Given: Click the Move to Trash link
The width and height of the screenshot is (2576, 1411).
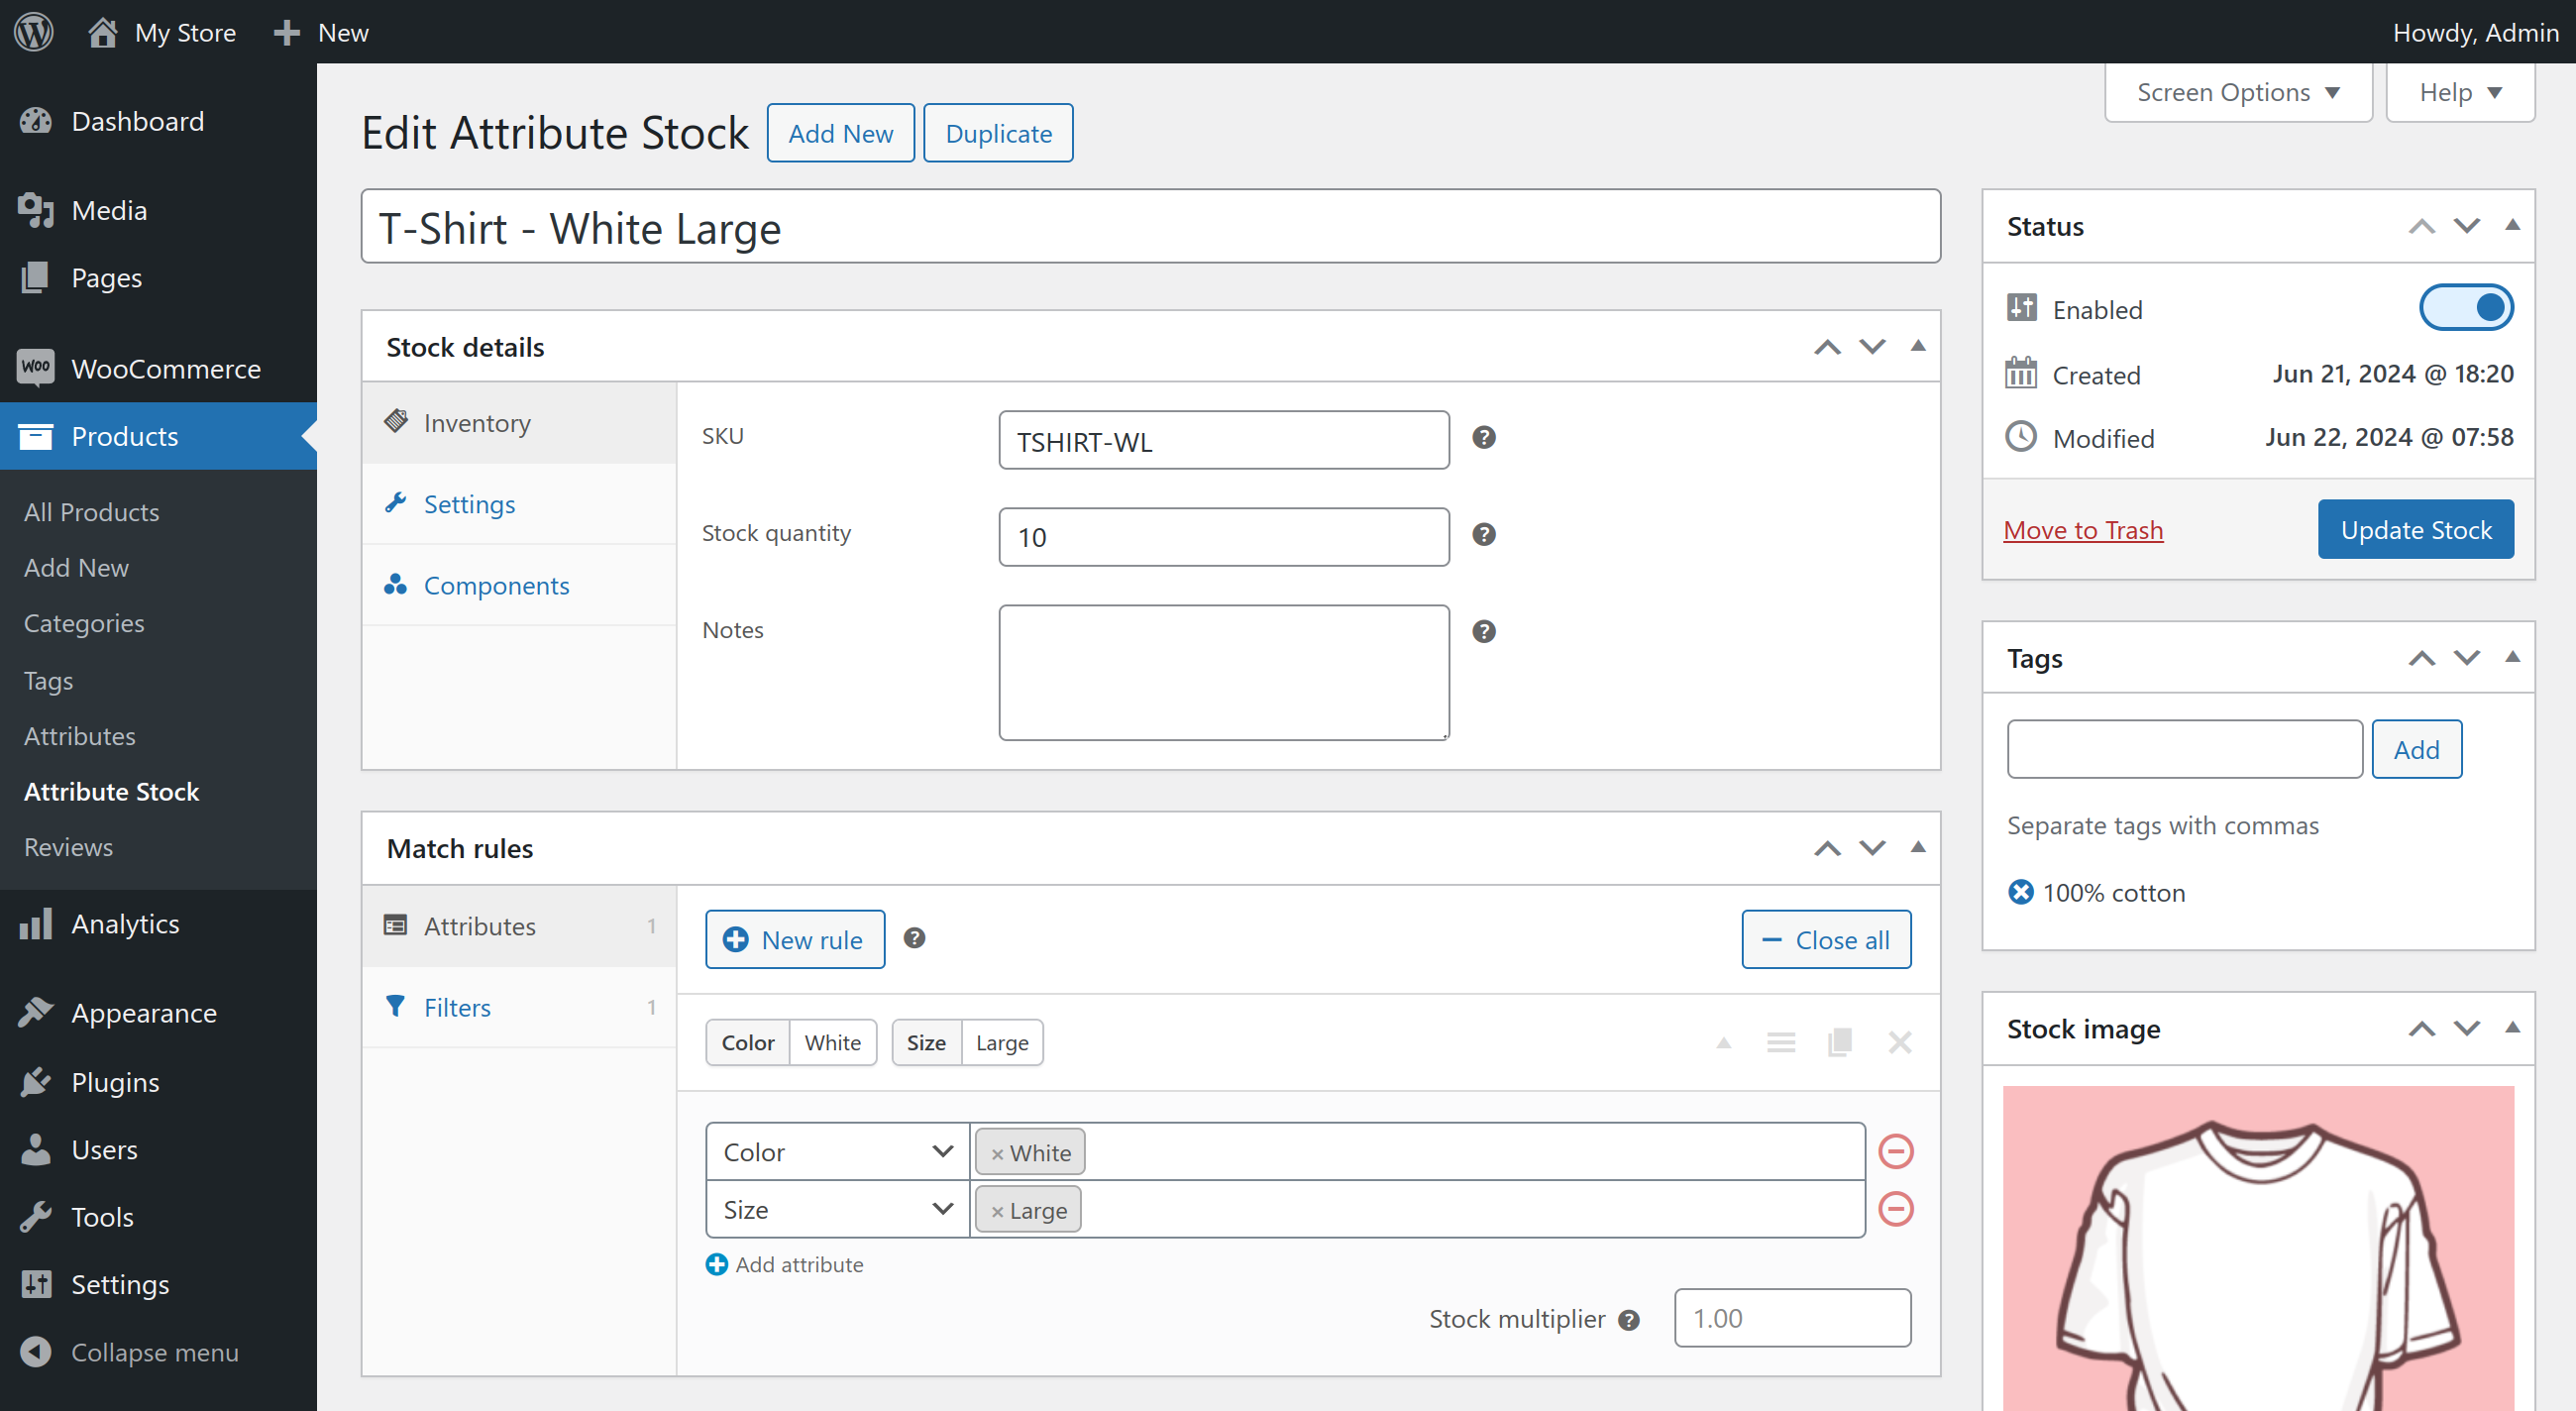Looking at the screenshot, I should 2083,529.
